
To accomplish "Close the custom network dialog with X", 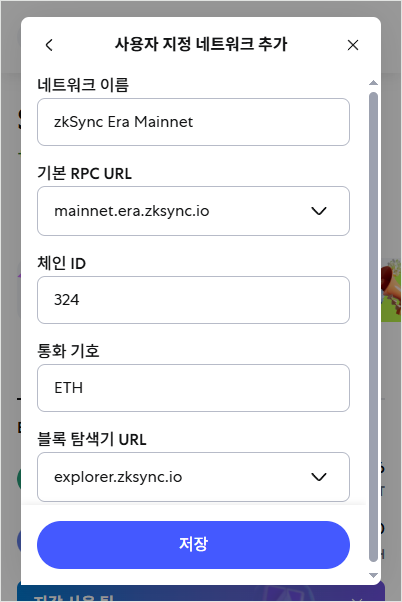I will (352, 45).
